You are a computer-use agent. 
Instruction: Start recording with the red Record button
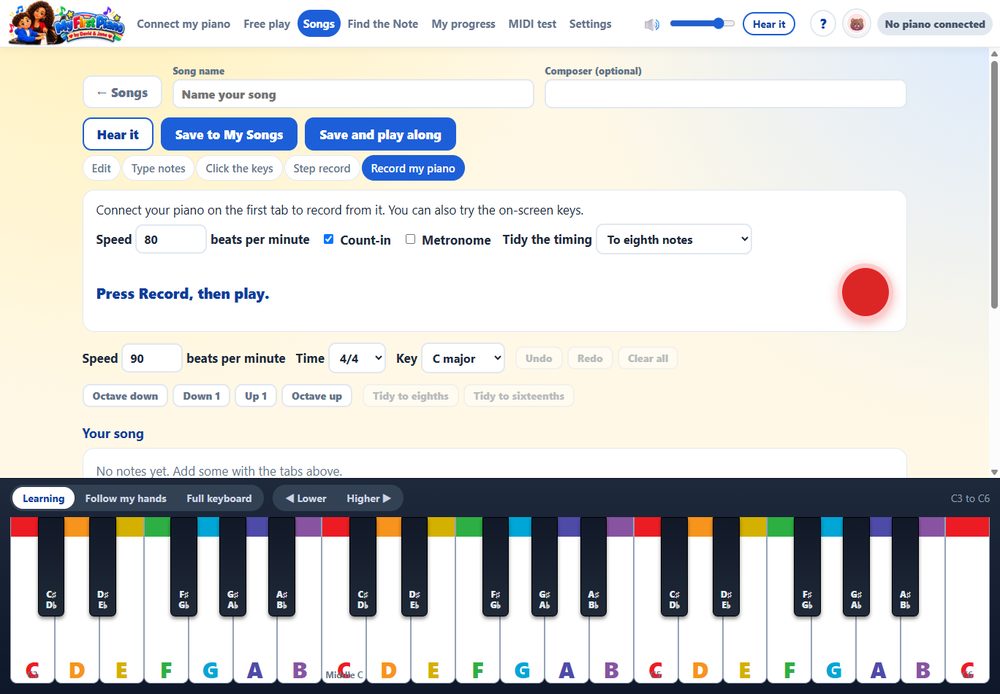[x=865, y=292]
